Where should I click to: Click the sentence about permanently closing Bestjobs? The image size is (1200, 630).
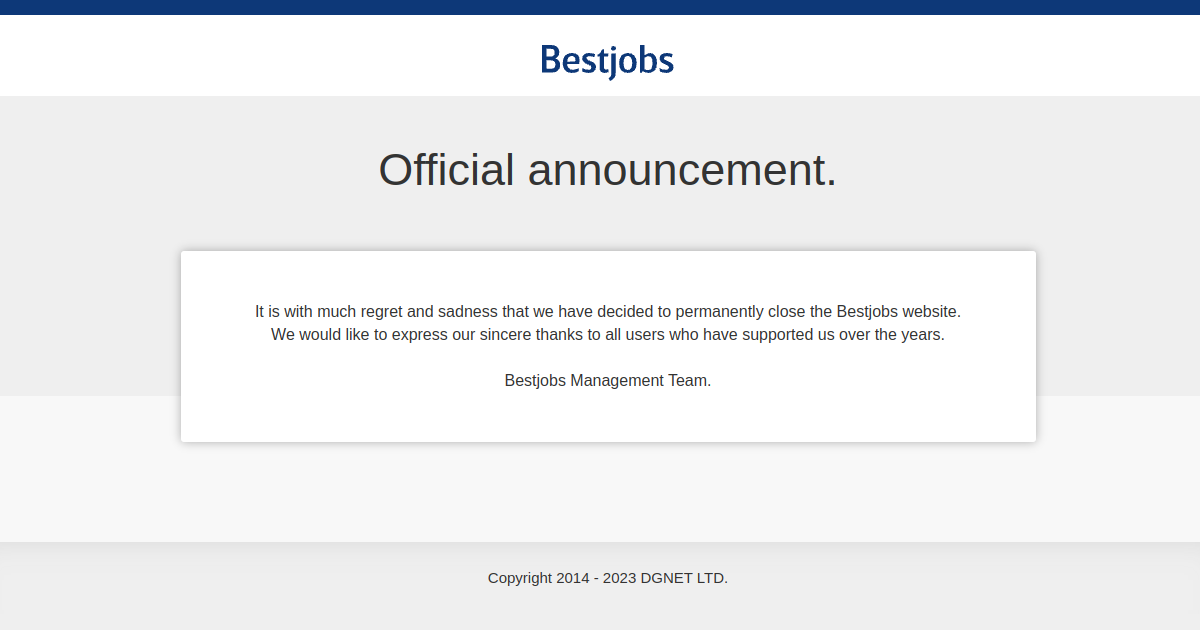pos(608,311)
